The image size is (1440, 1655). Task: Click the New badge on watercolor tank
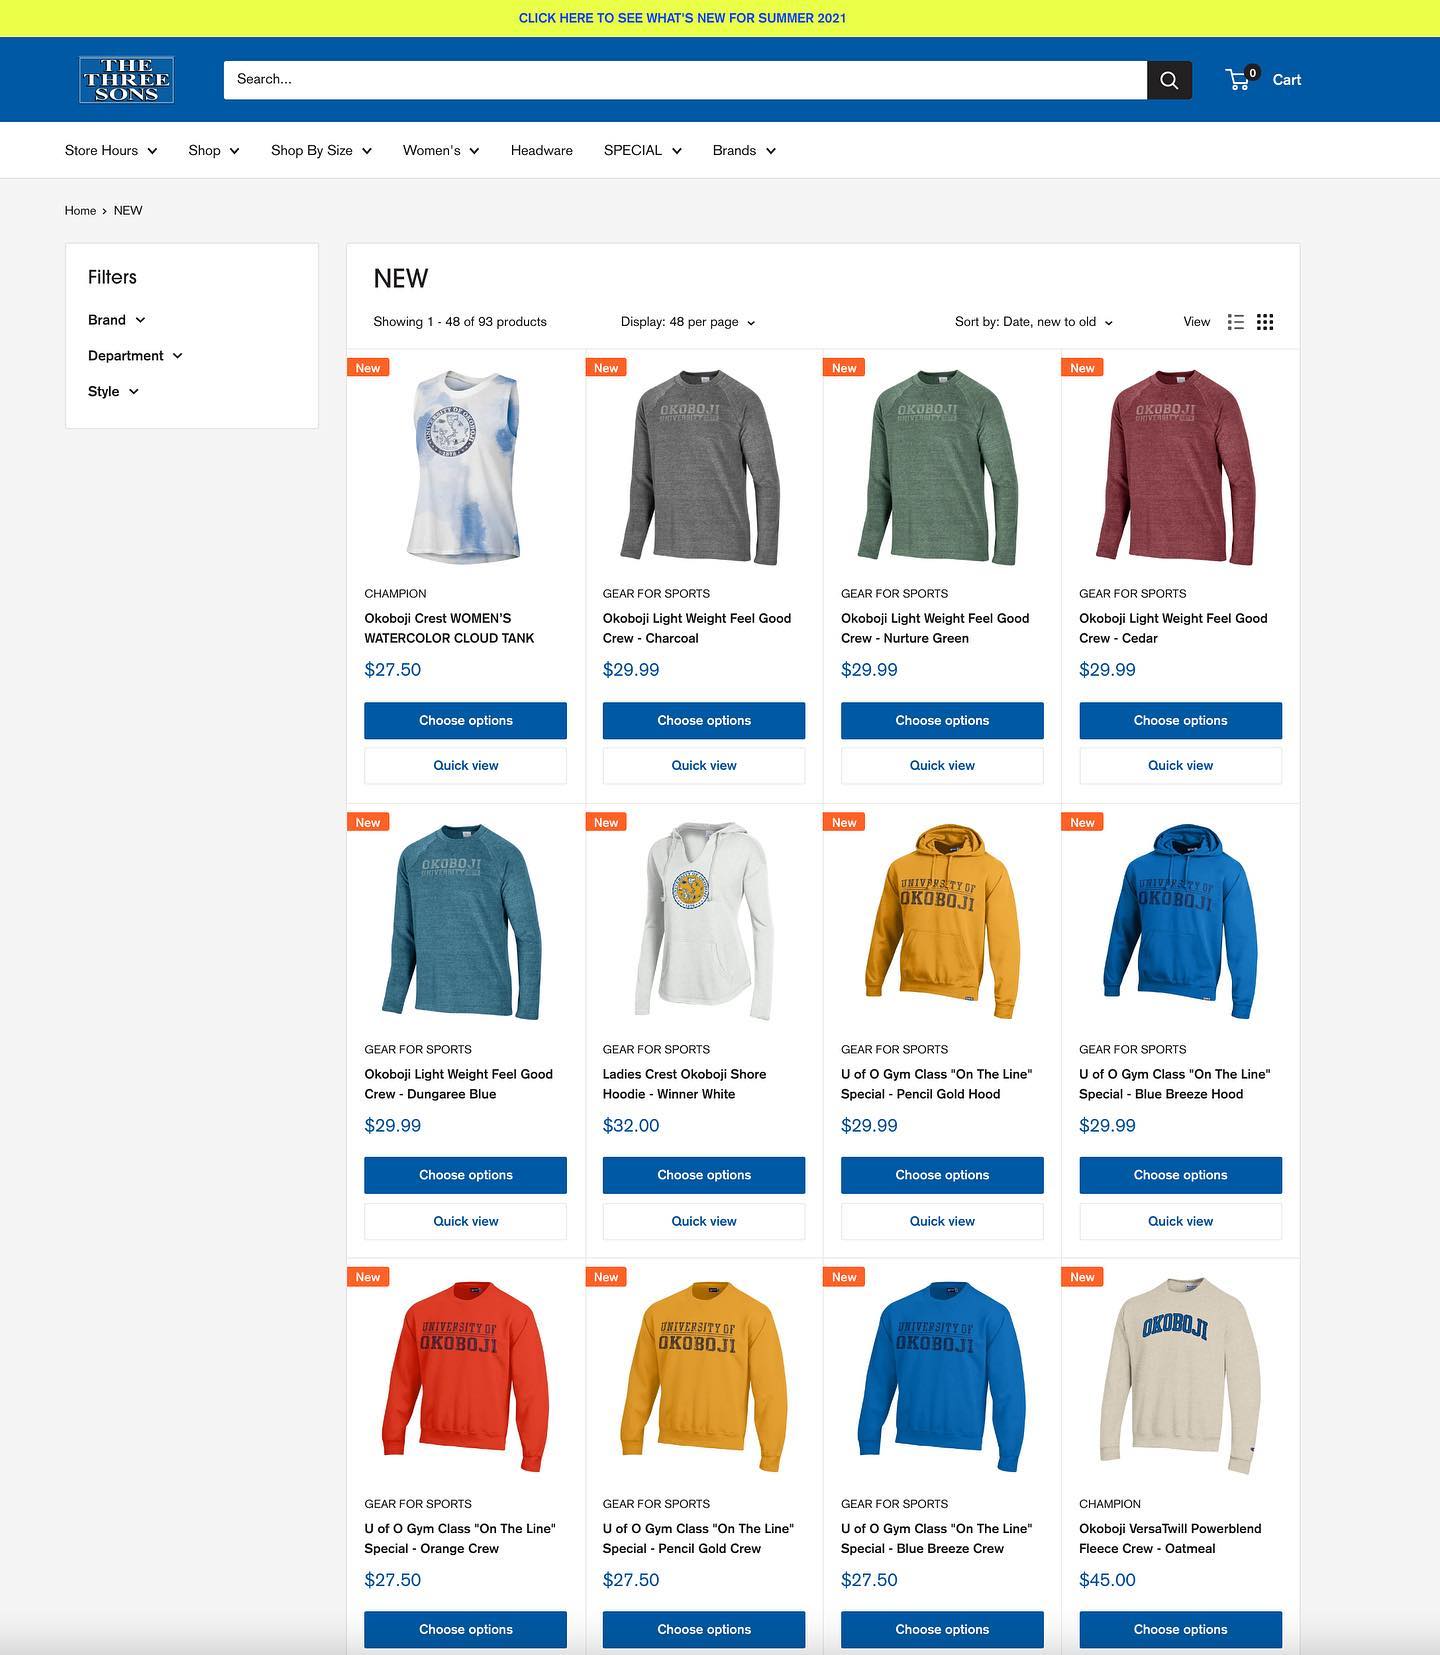click(368, 368)
